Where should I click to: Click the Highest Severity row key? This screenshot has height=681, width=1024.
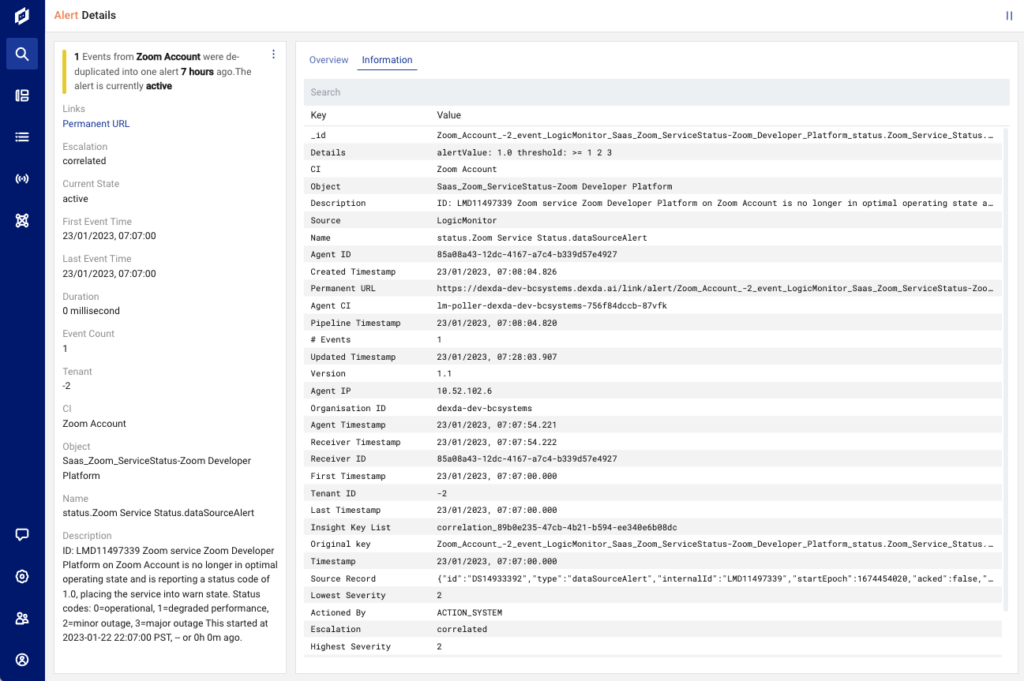point(351,646)
